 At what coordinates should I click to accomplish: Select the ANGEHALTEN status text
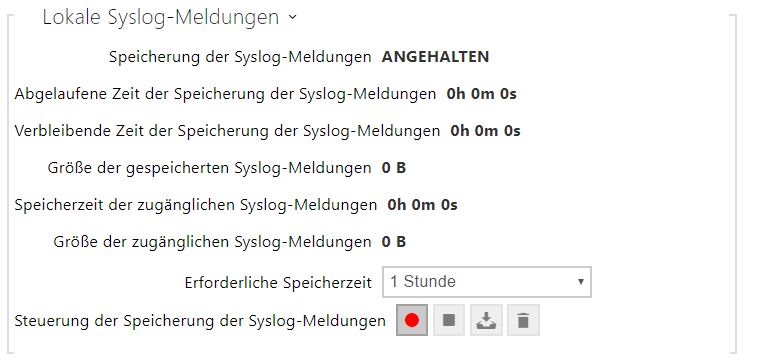click(x=435, y=57)
